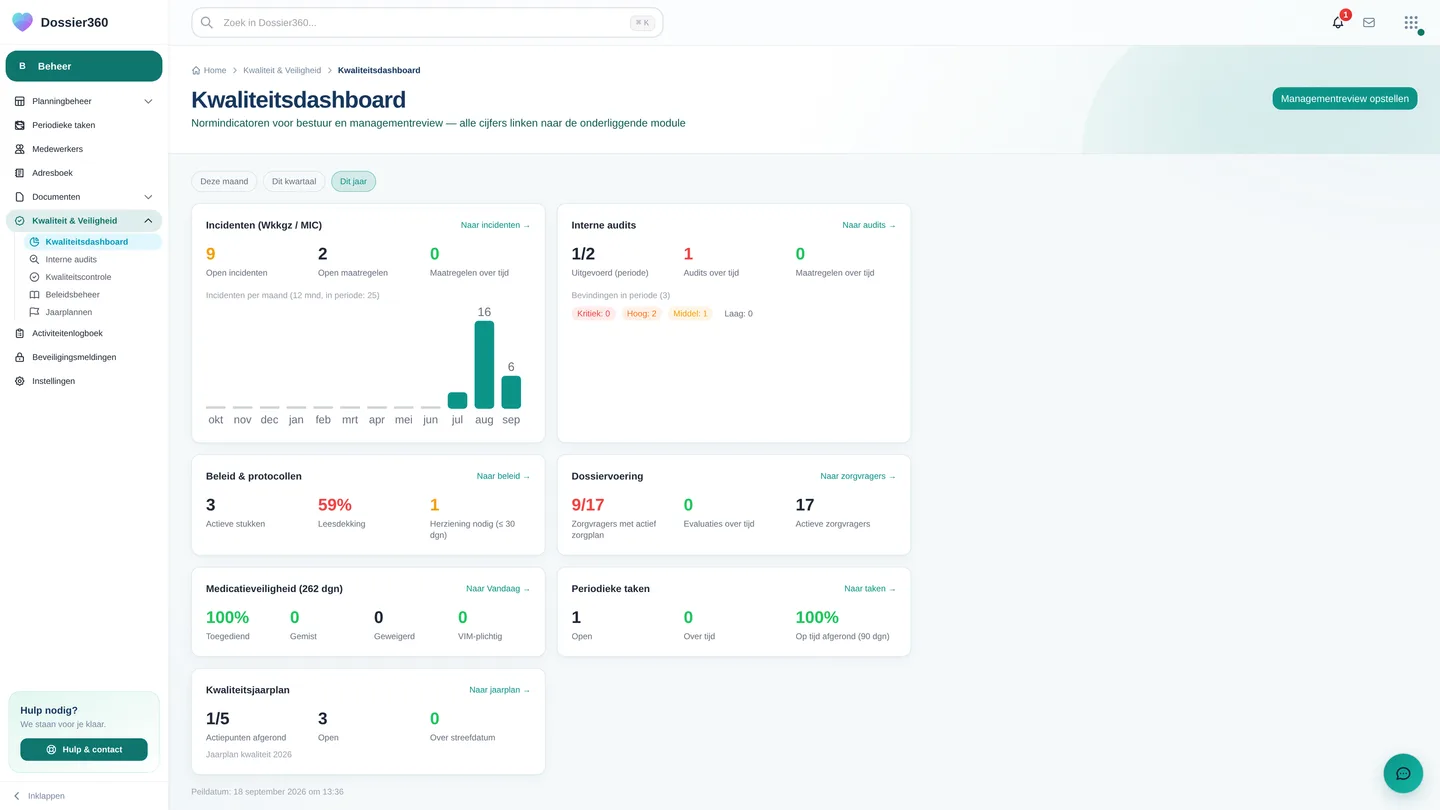Select the Deze maand period filter
Screen dimensions: 1440x810
(224, 181)
